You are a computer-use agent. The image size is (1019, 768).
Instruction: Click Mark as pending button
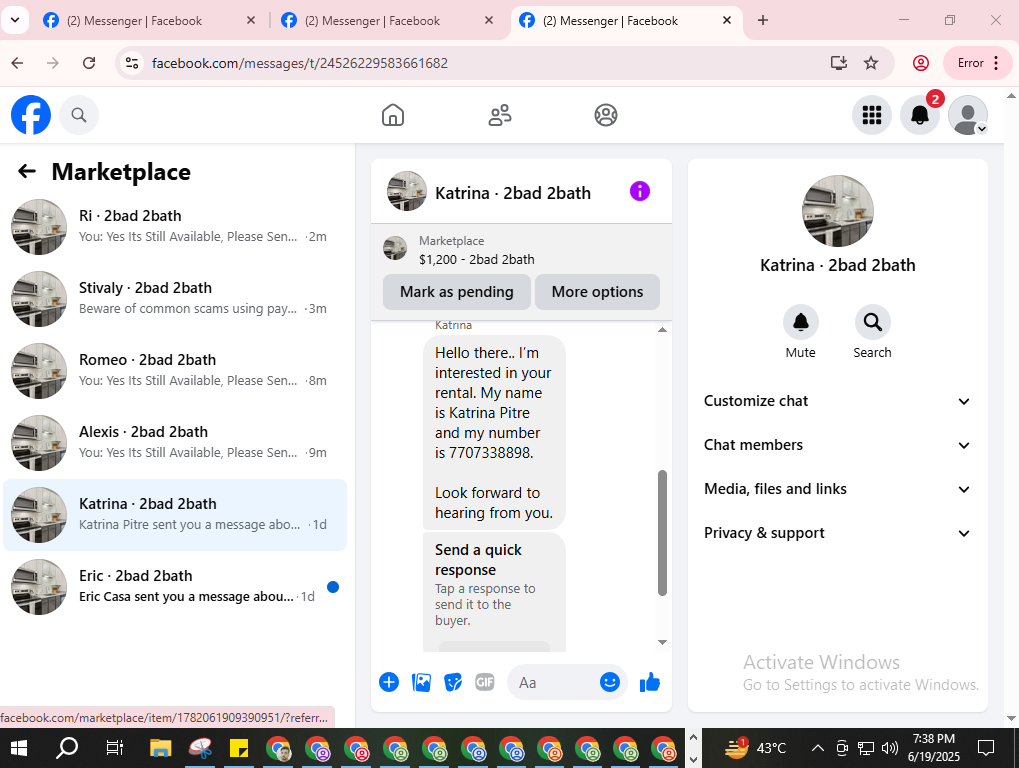[457, 292]
